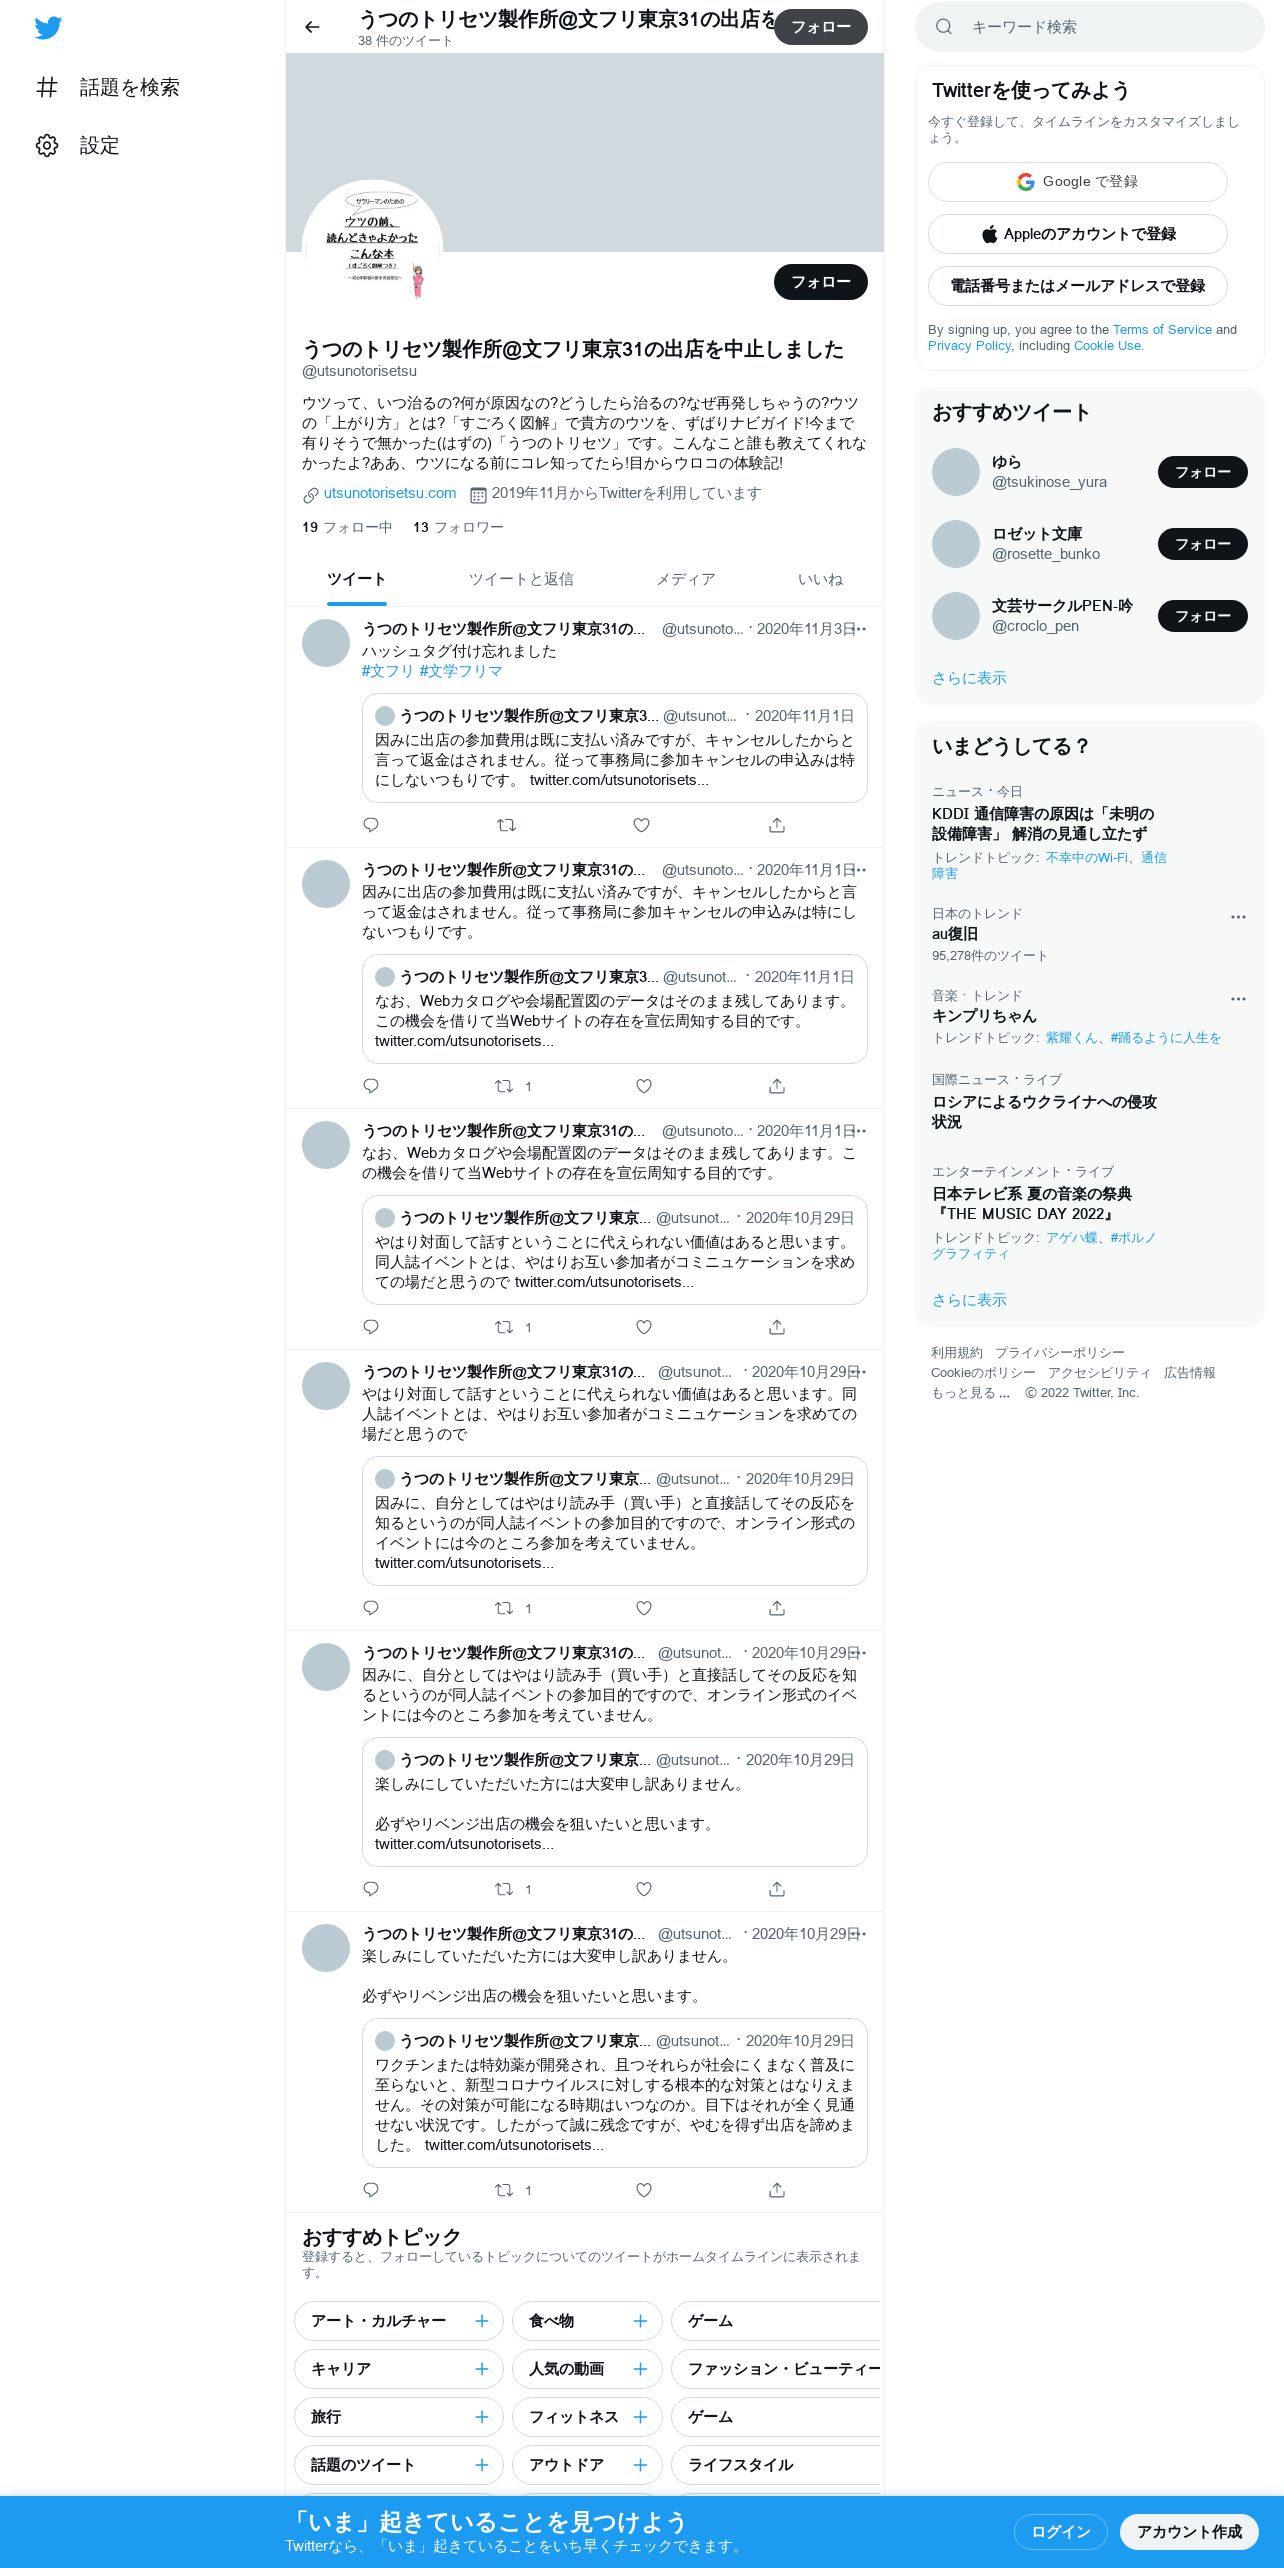Click ログイン in bottom banner
The width and height of the screenshot is (1284, 2568).
(1061, 2532)
